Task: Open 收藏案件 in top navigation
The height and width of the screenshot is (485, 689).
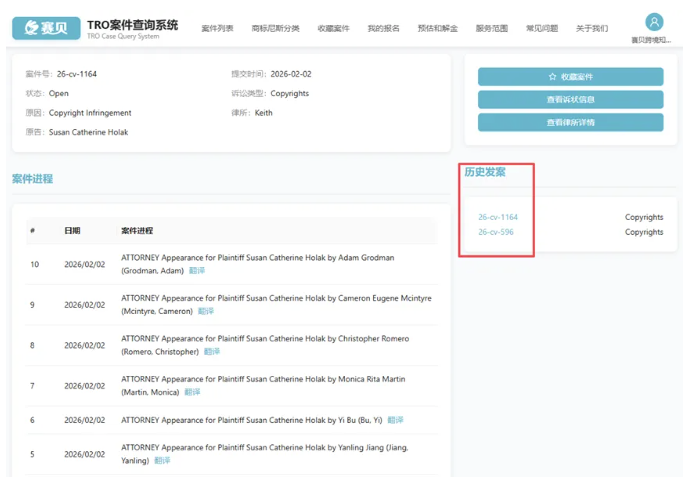Action: [333, 29]
